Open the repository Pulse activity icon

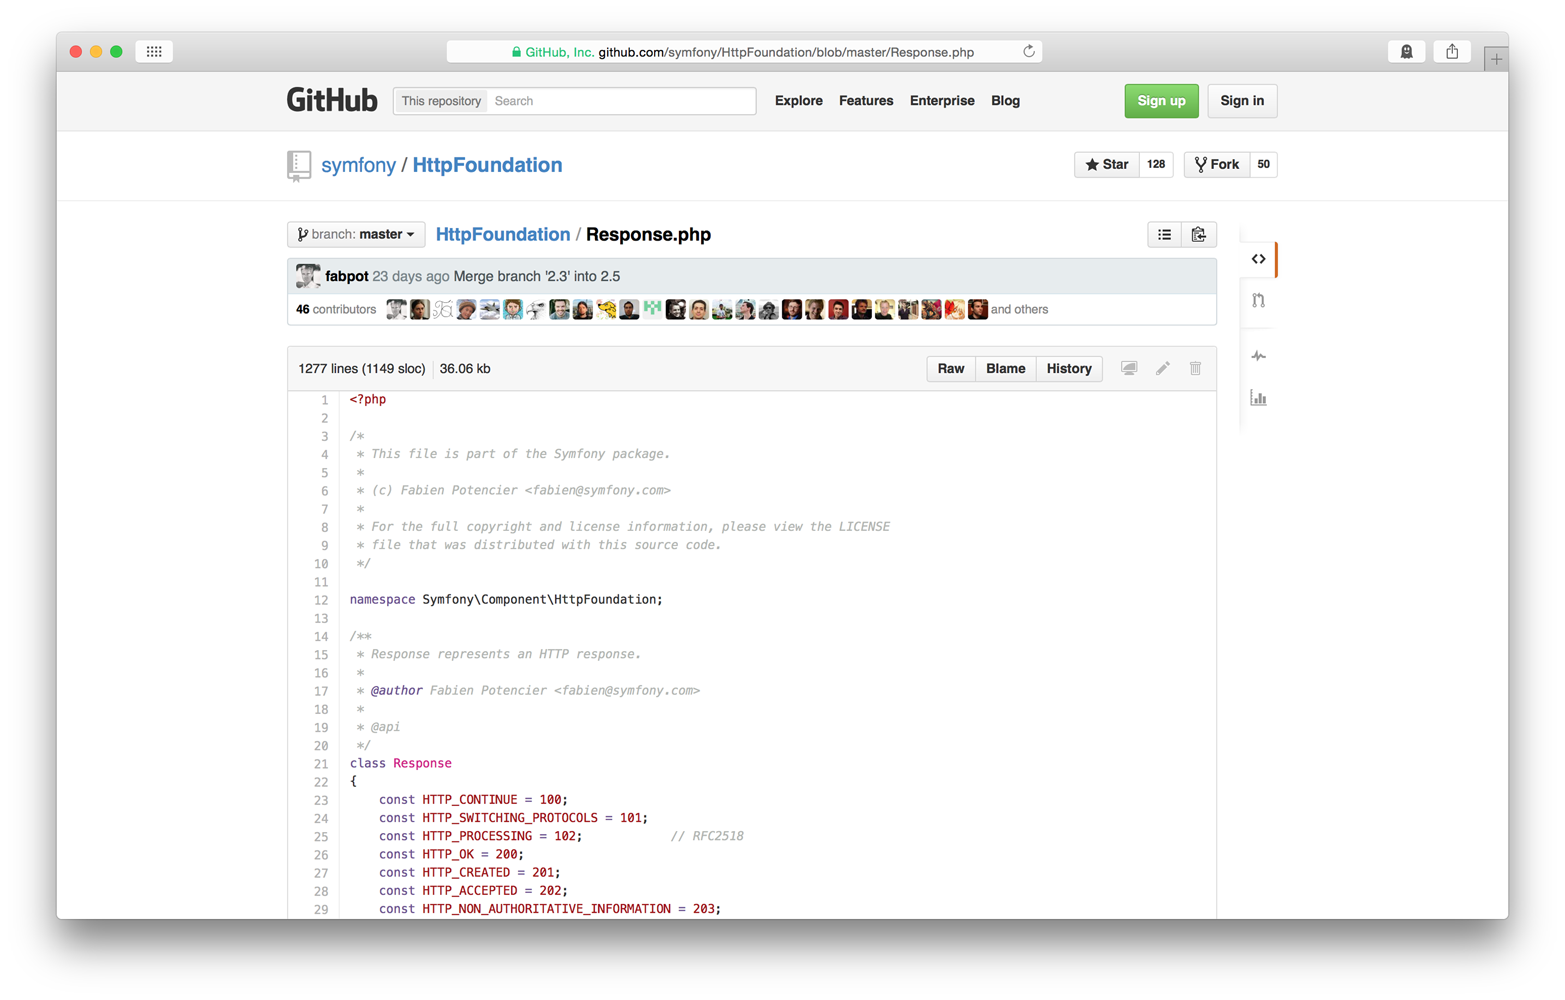(x=1258, y=355)
